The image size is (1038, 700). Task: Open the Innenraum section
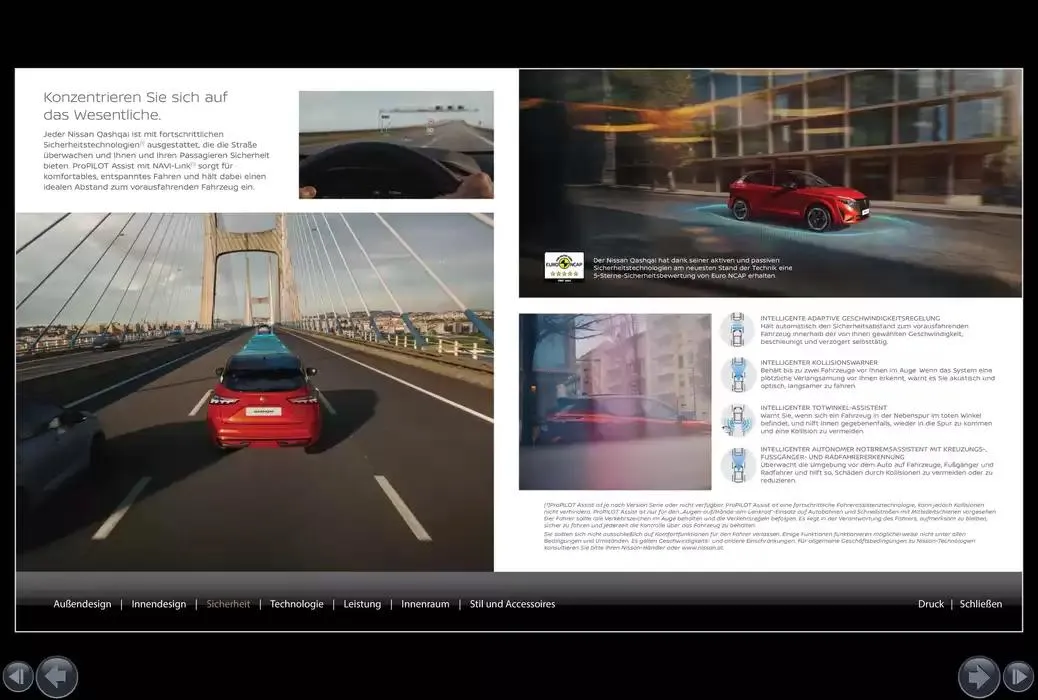(x=425, y=604)
